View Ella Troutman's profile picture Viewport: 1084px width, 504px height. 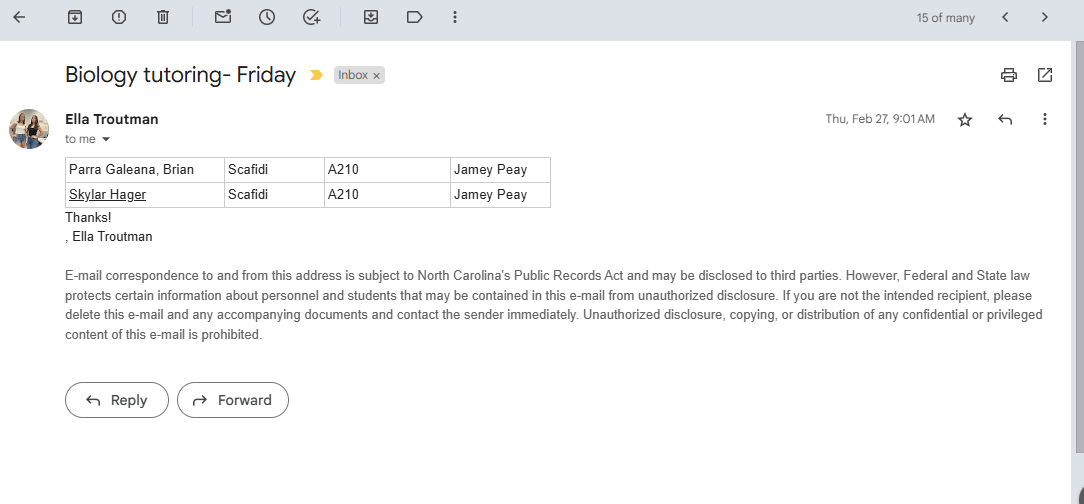click(x=29, y=129)
